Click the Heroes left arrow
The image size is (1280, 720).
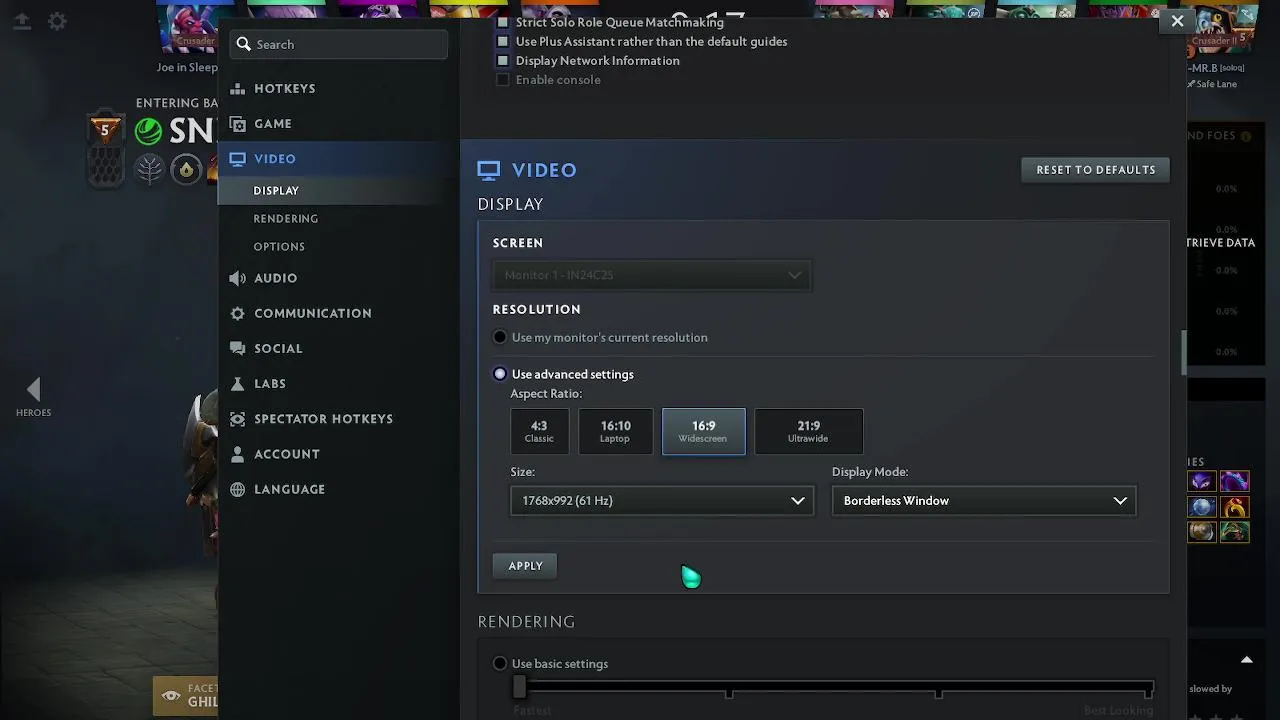(33, 389)
